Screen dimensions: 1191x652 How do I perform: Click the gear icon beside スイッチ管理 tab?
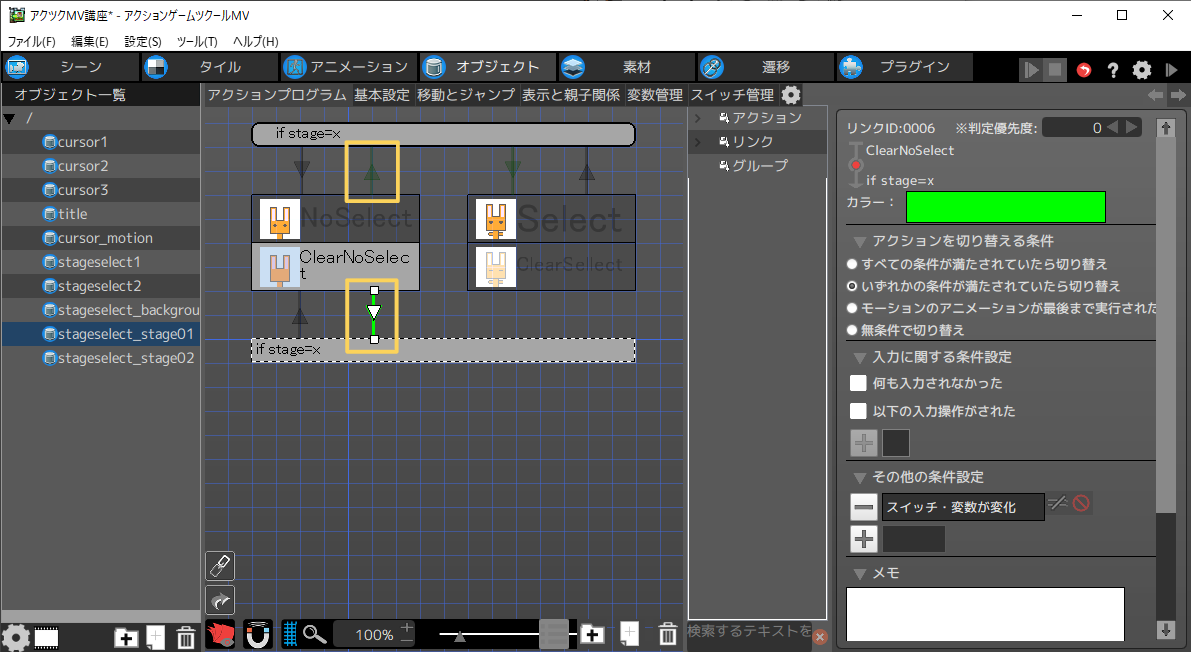(x=790, y=95)
